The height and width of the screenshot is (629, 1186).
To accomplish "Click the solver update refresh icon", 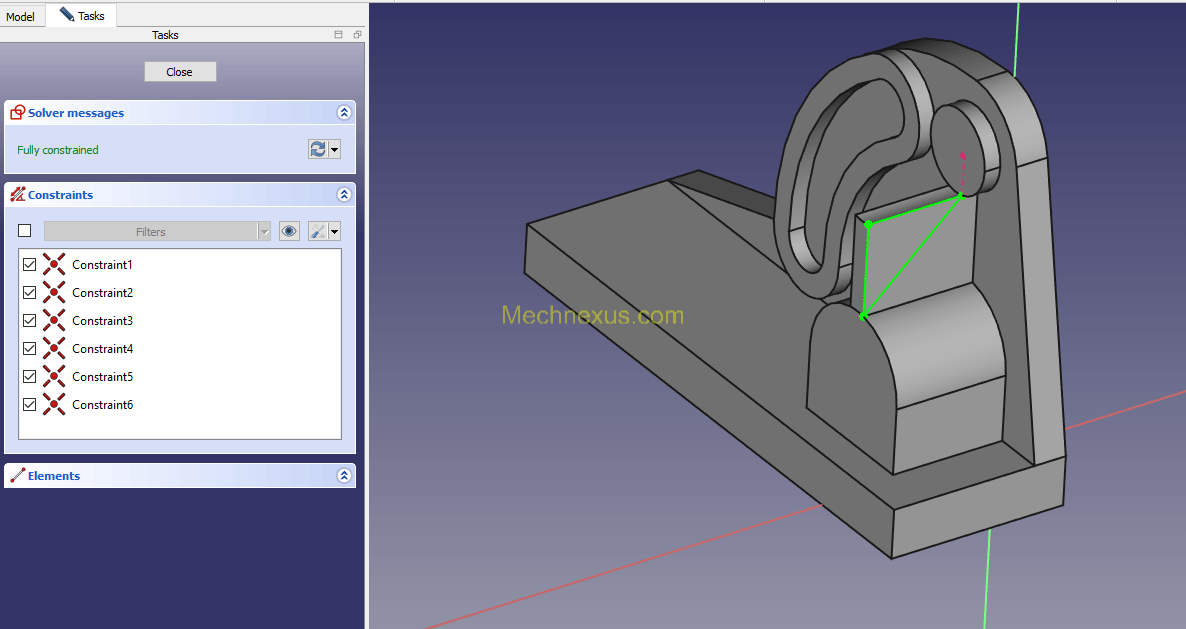I will (x=318, y=149).
